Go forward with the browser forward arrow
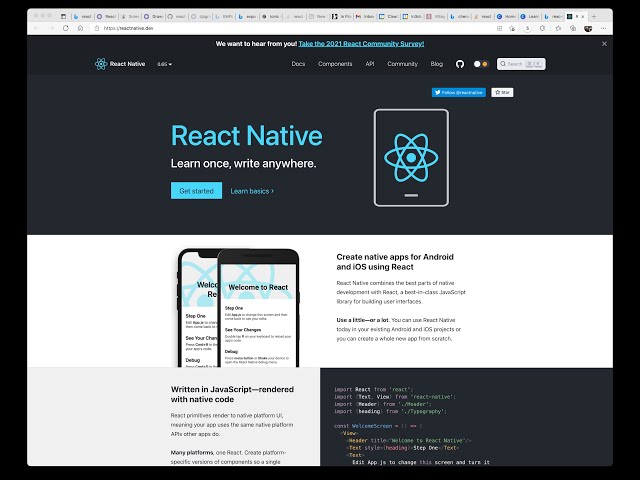The width and height of the screenshot is (640, 480). click(51, 28)
